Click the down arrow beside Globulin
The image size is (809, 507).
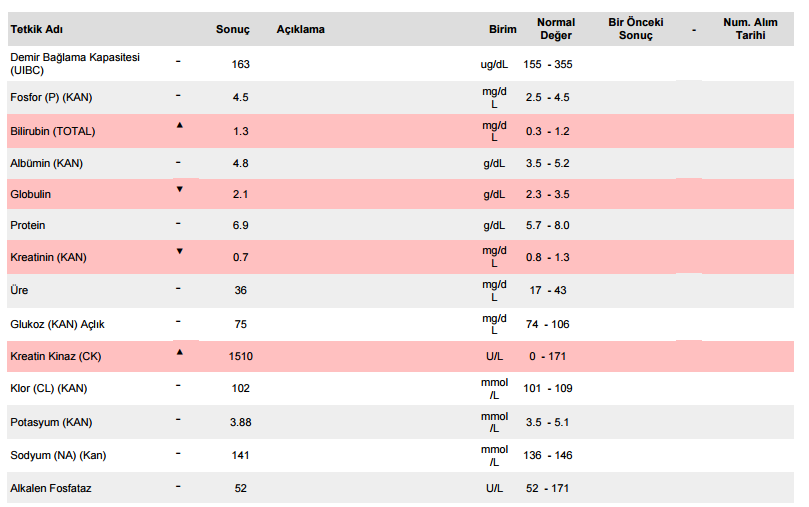tap(180, 189)
